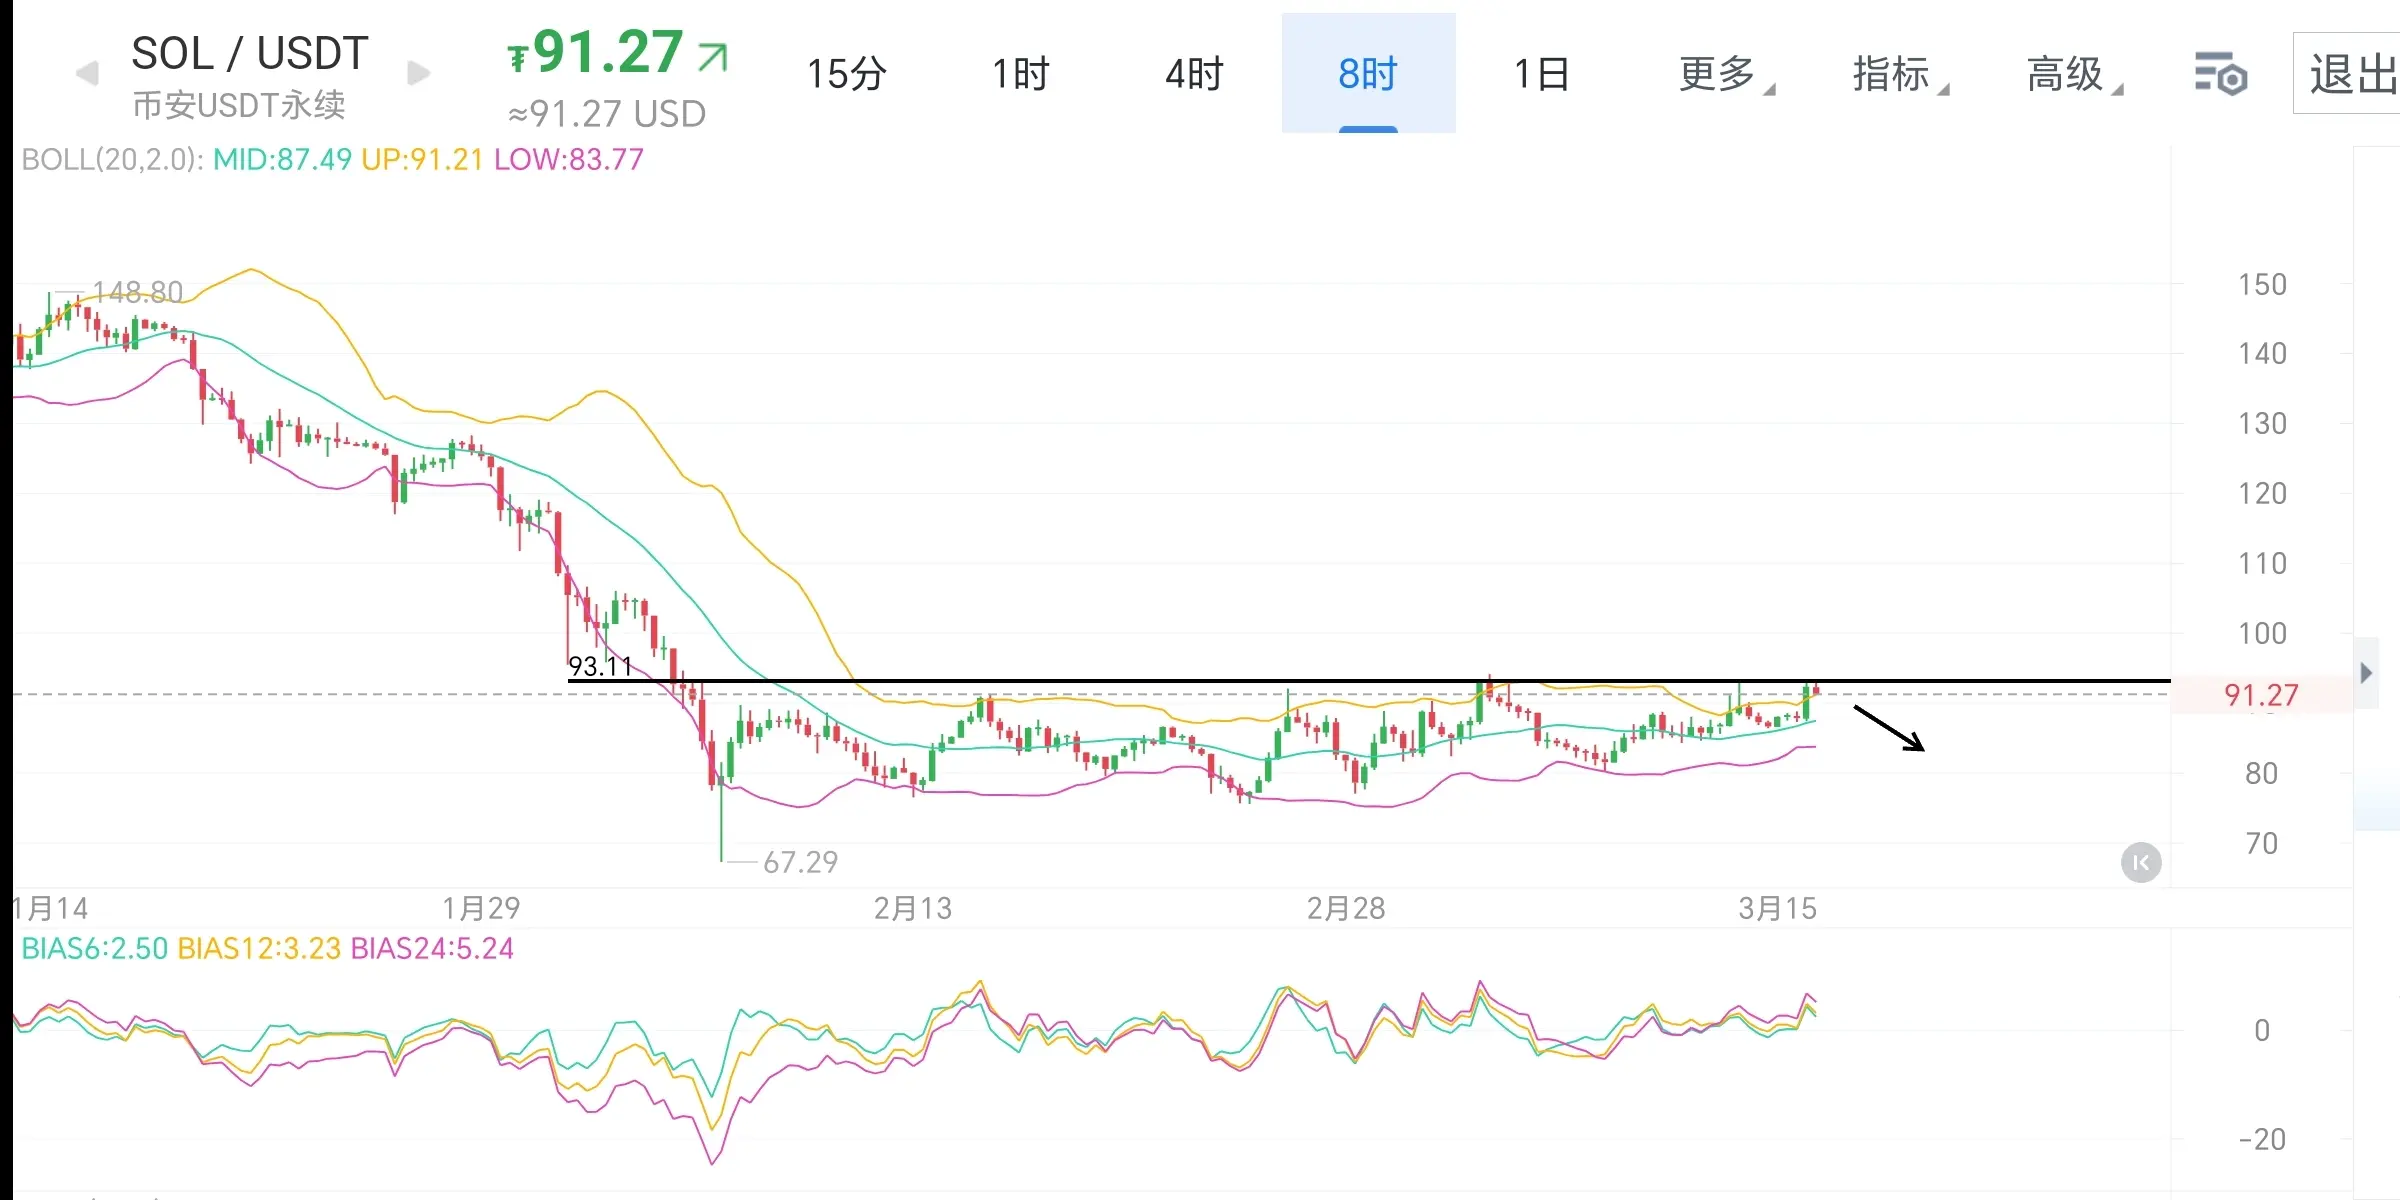Expand right side panel arrow

click(2366, 673)
